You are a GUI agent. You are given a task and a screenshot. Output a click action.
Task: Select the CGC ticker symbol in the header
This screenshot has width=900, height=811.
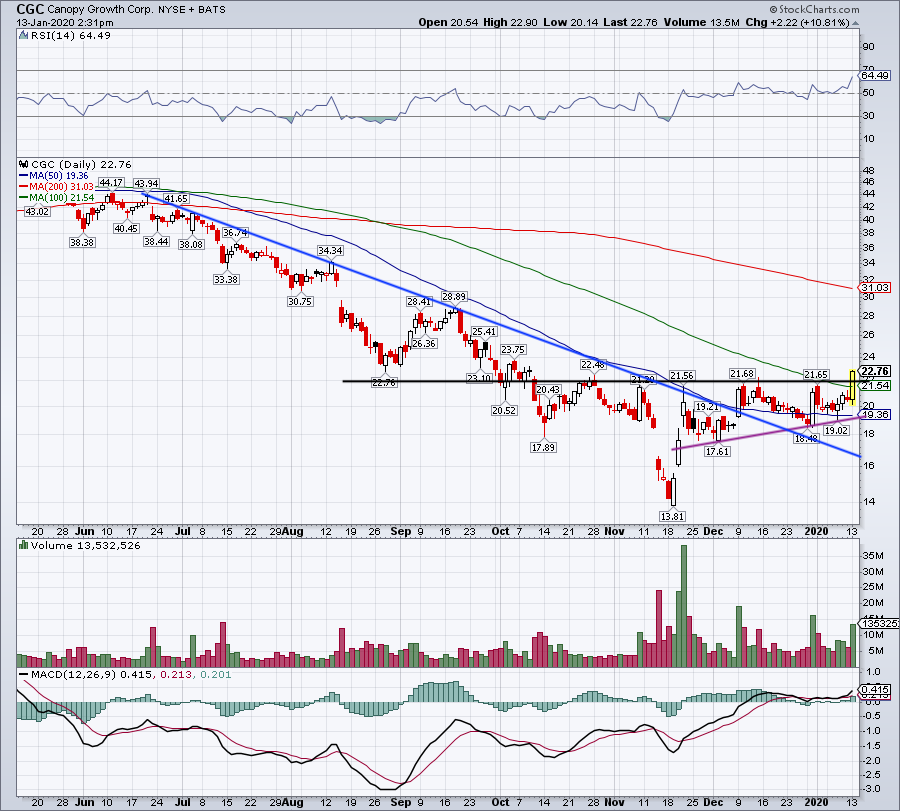pos(29,9)
